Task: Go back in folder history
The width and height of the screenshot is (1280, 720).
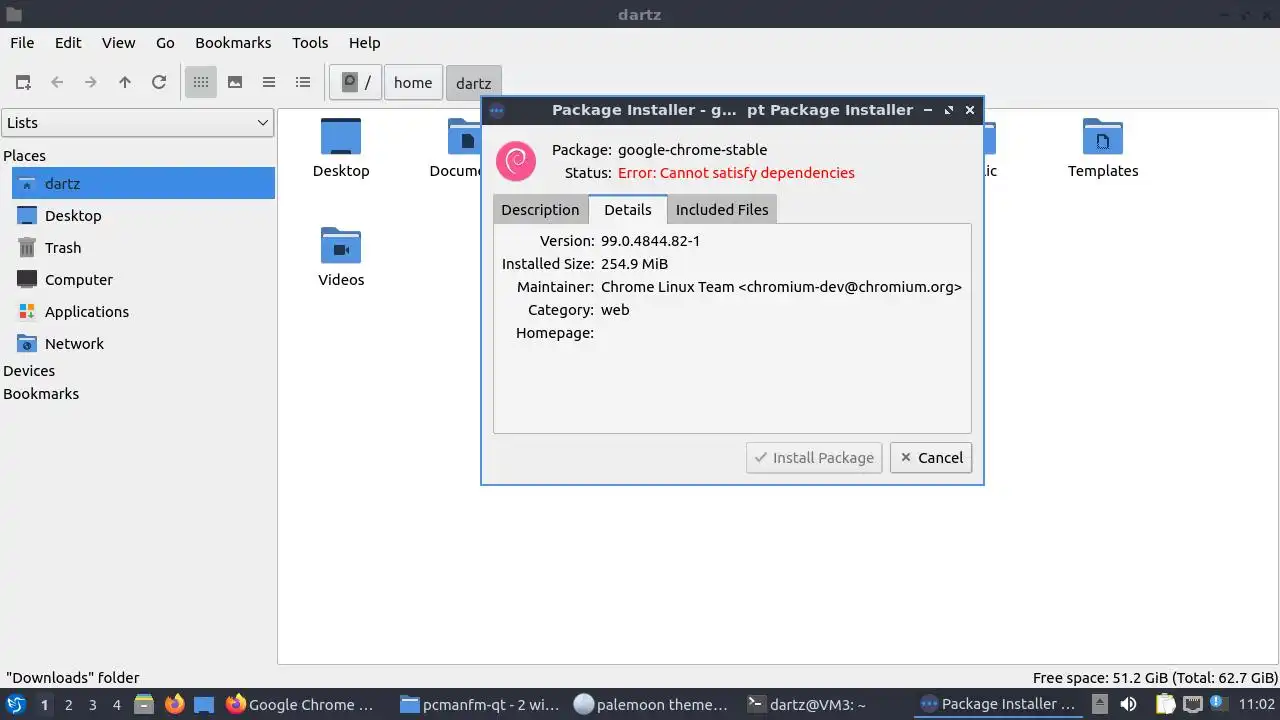Action: (x=57, y=82)
